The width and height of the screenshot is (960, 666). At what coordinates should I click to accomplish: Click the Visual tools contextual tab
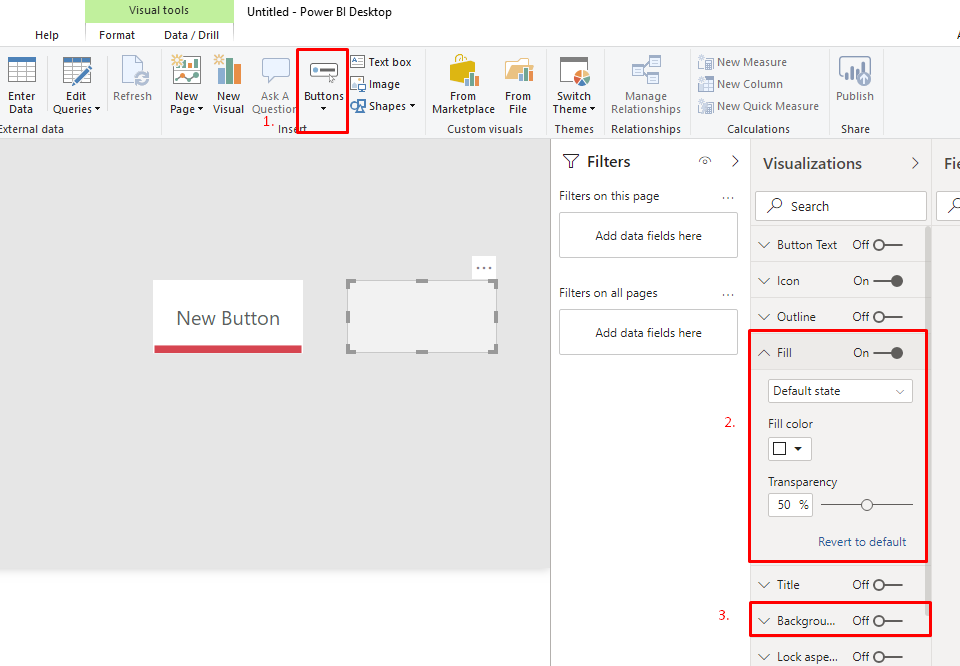(x=159, y=10)
